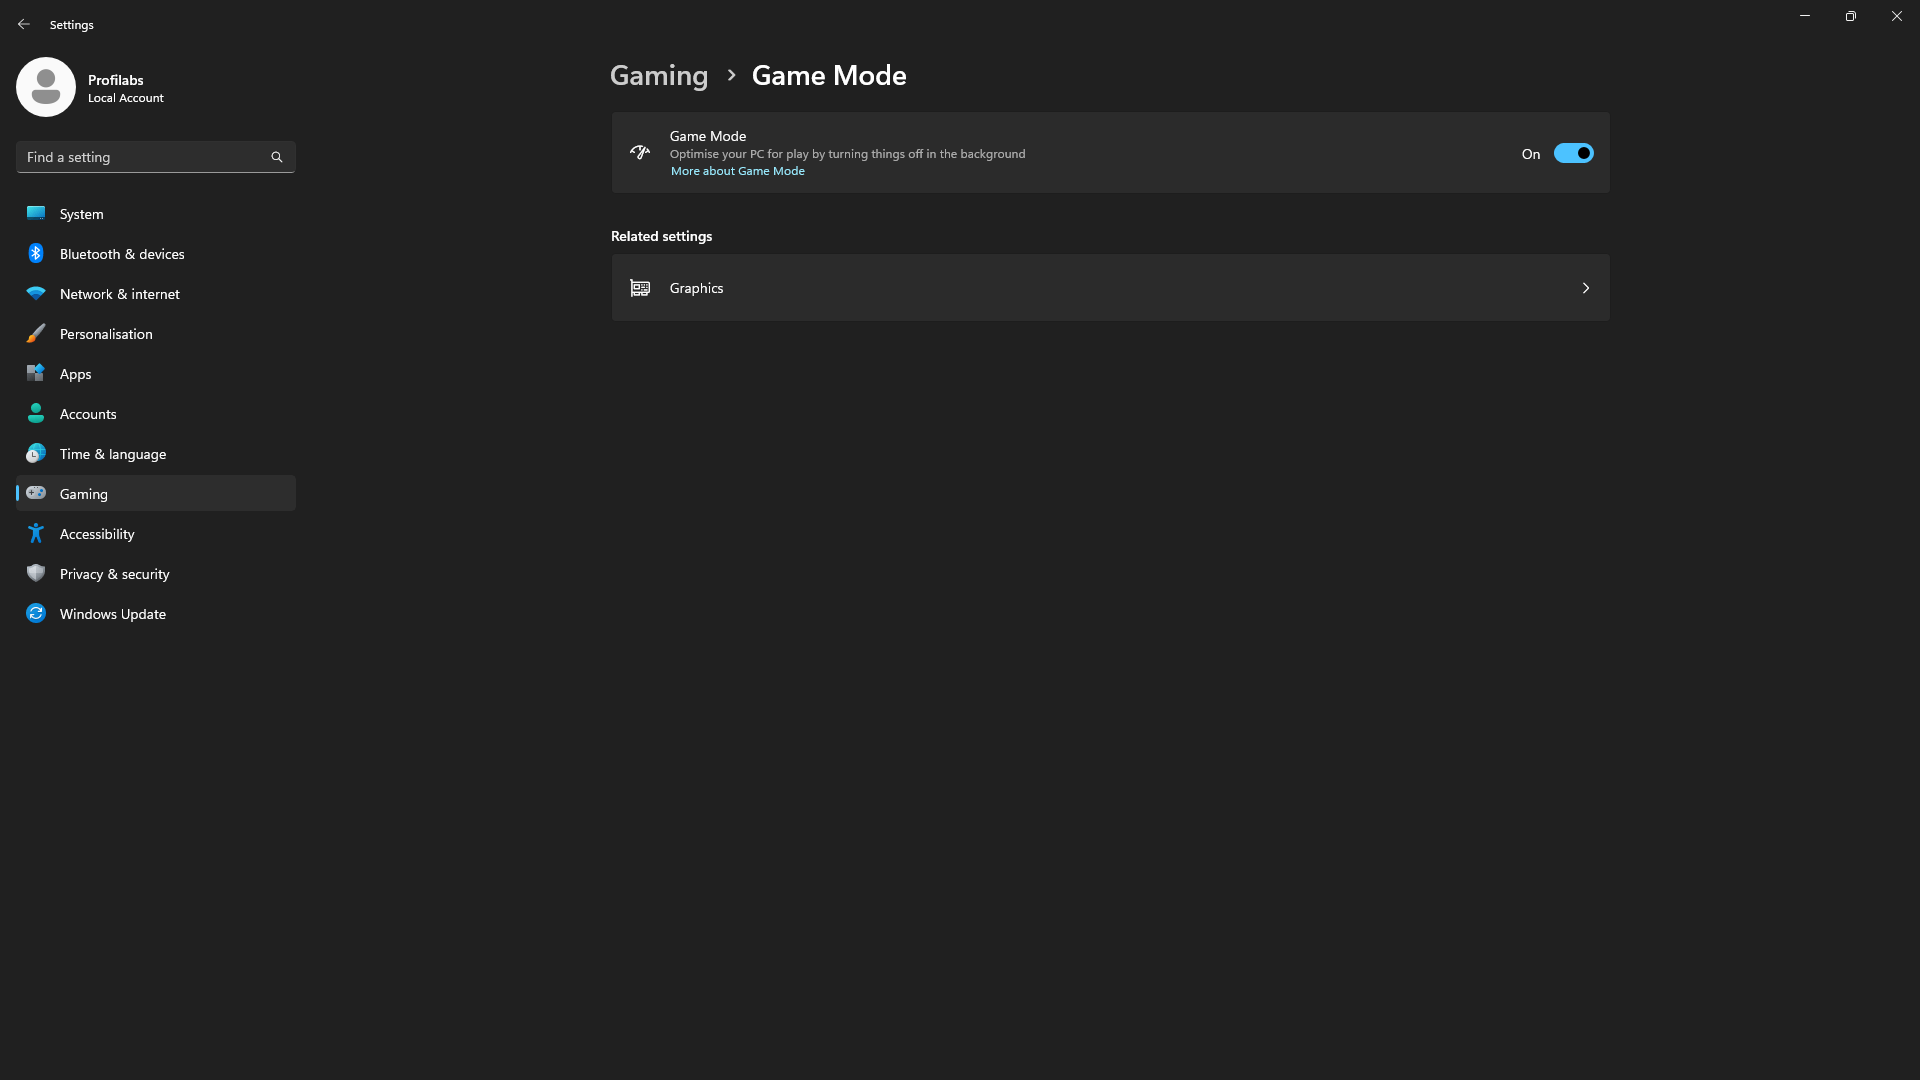Click the Accounts person icon
This screenshot has height=1080, width=1920.
click(x=36, y=413)
